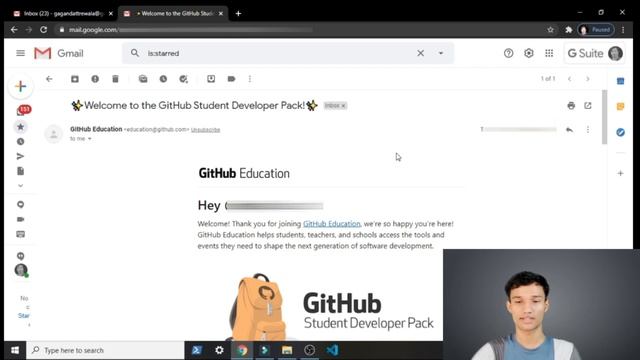Open Calendar in the side panel
This screenshot has height=360, width=640.
[x=620, y=81]
